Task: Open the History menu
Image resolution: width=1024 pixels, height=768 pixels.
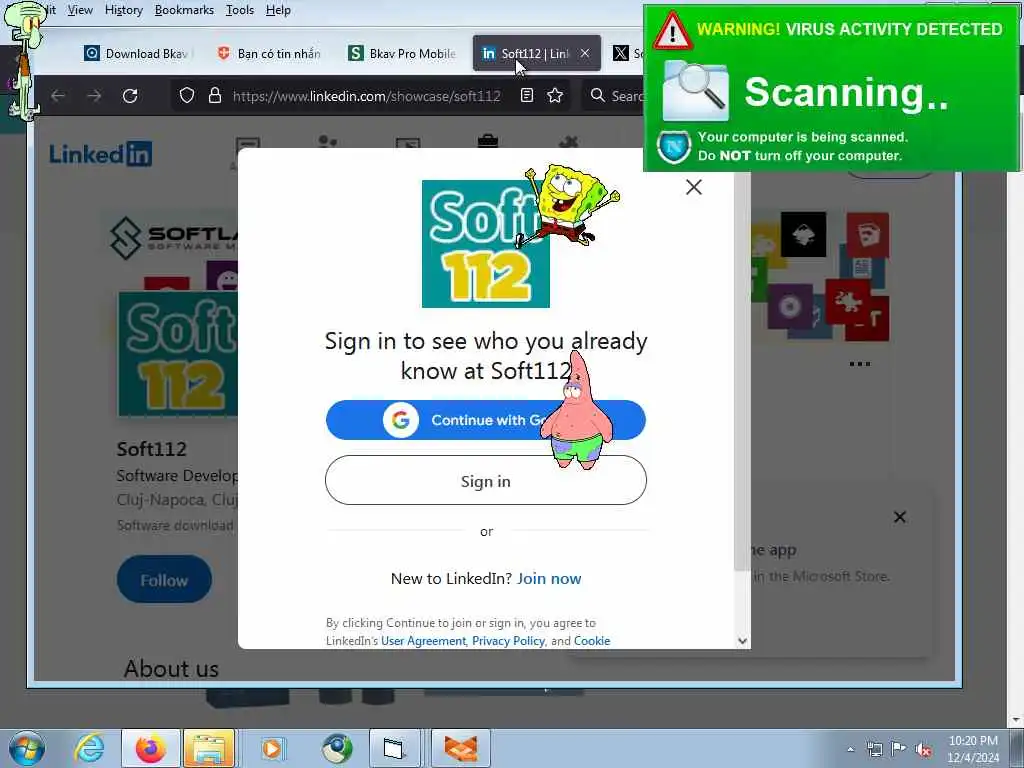Action: pyautogui.click(x=123, y=10)
